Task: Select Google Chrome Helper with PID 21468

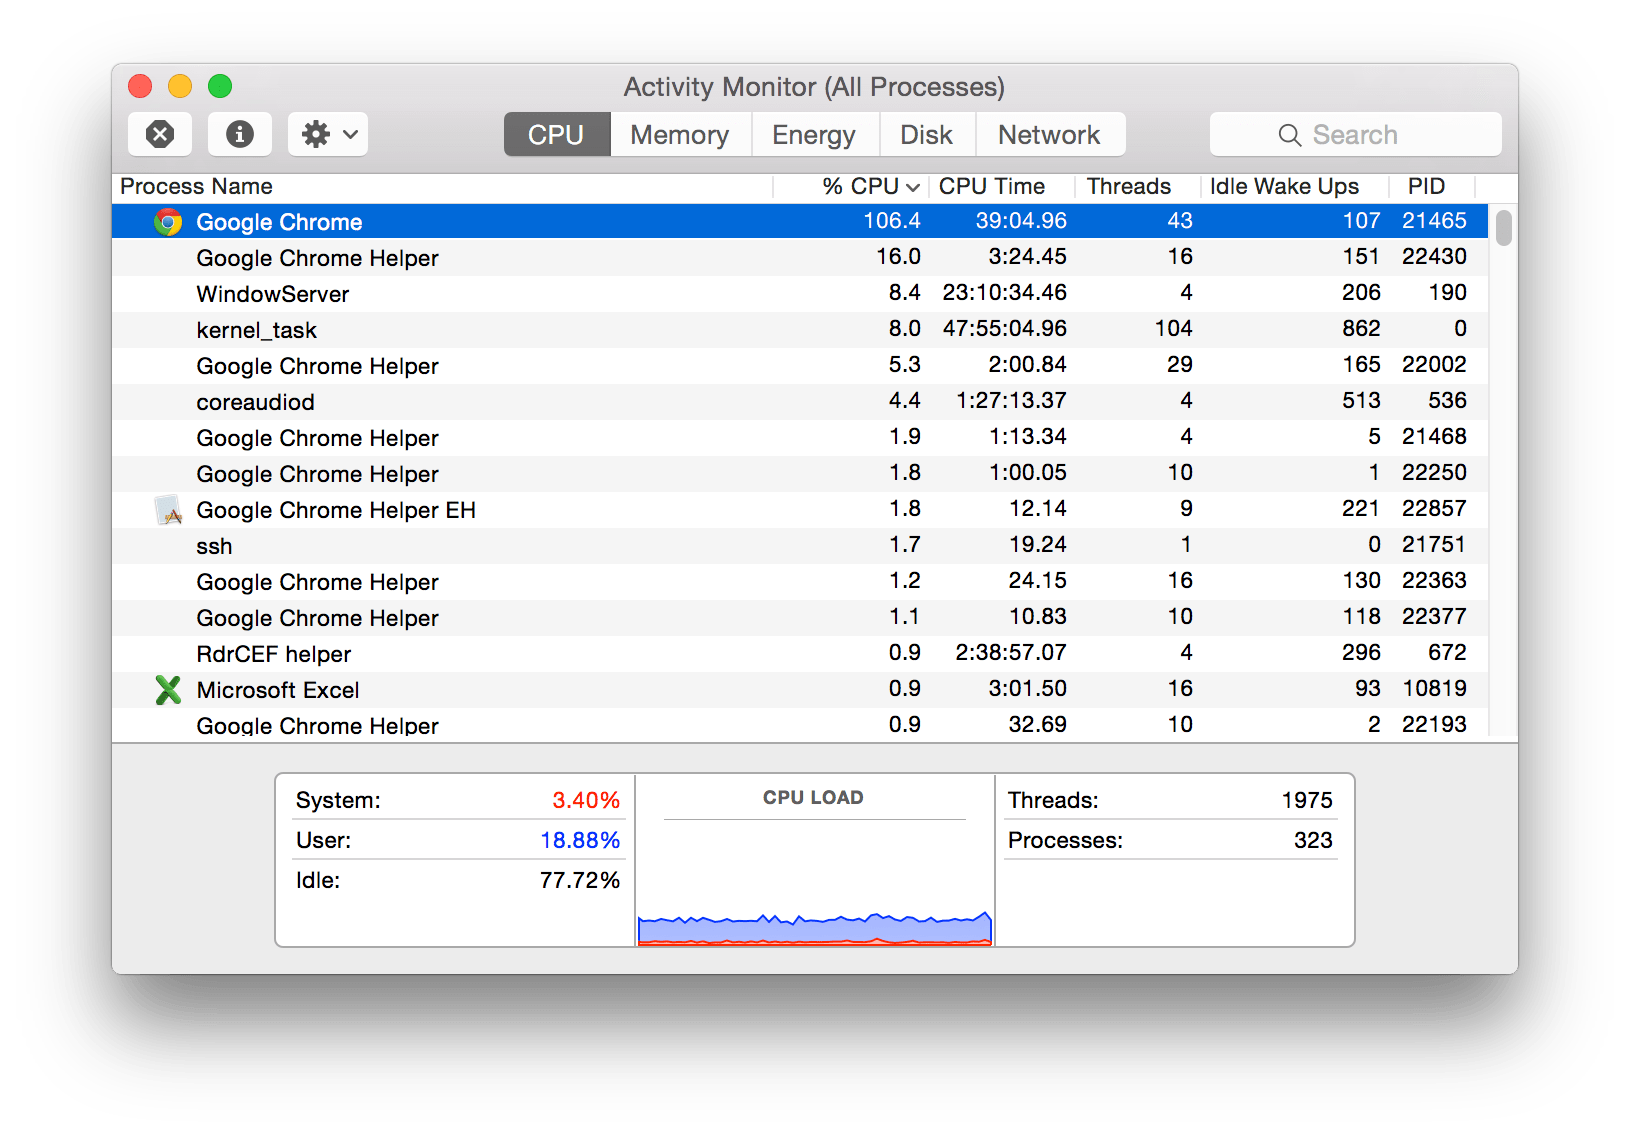Action: [x=317, y=438]
